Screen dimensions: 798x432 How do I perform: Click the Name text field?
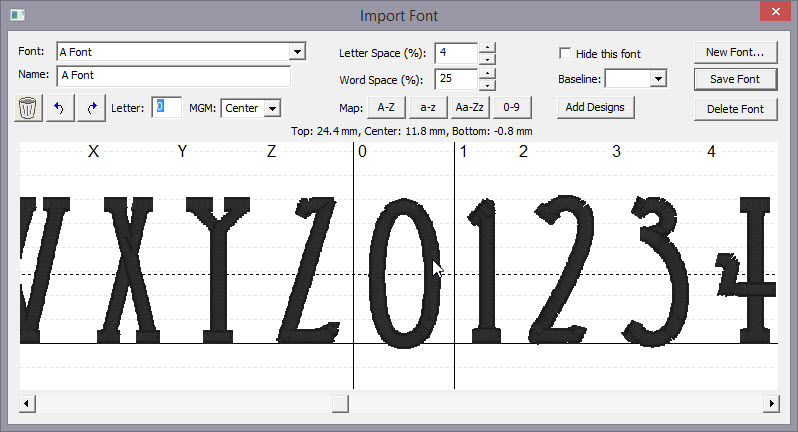tap(173, 76)
